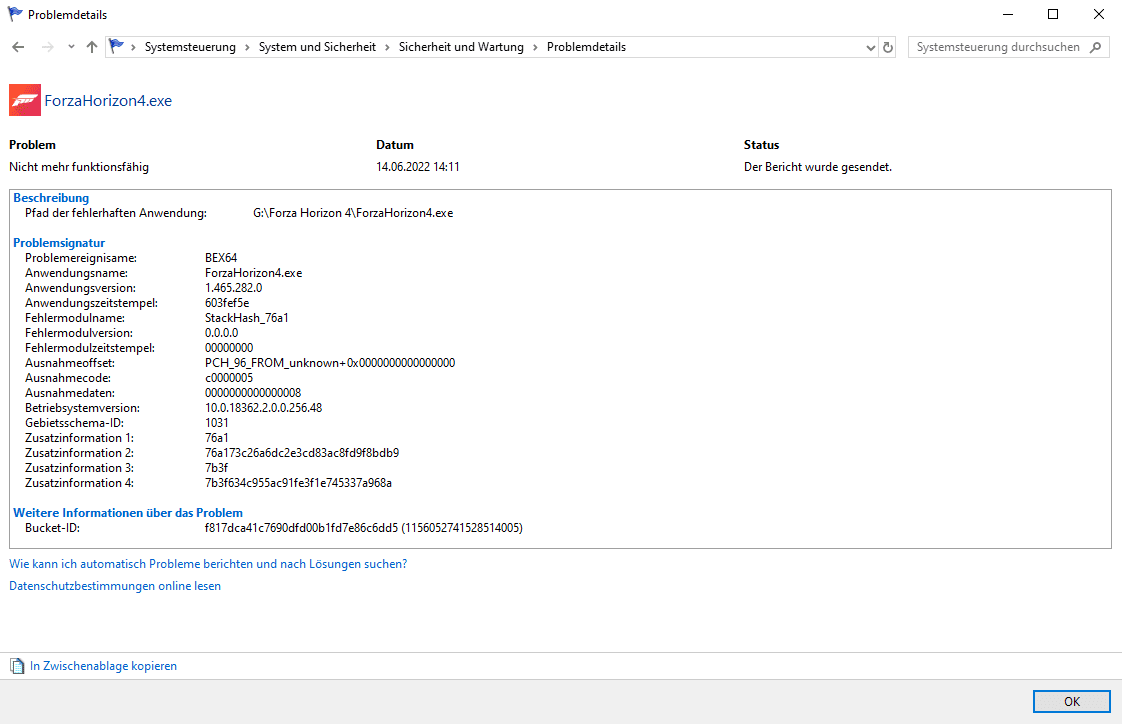1122x724 pixels.
Task: Click the Nicht mehr funktionsfähig problem text
Action: (x=79, y=167)
